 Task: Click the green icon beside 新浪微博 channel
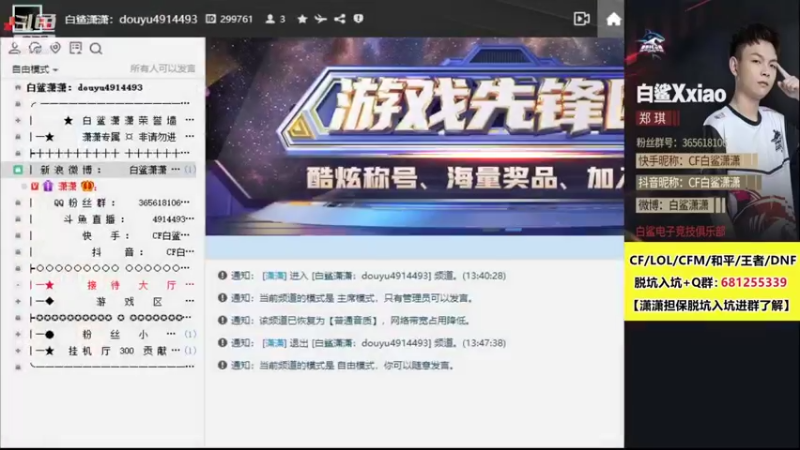click(18, 170)
